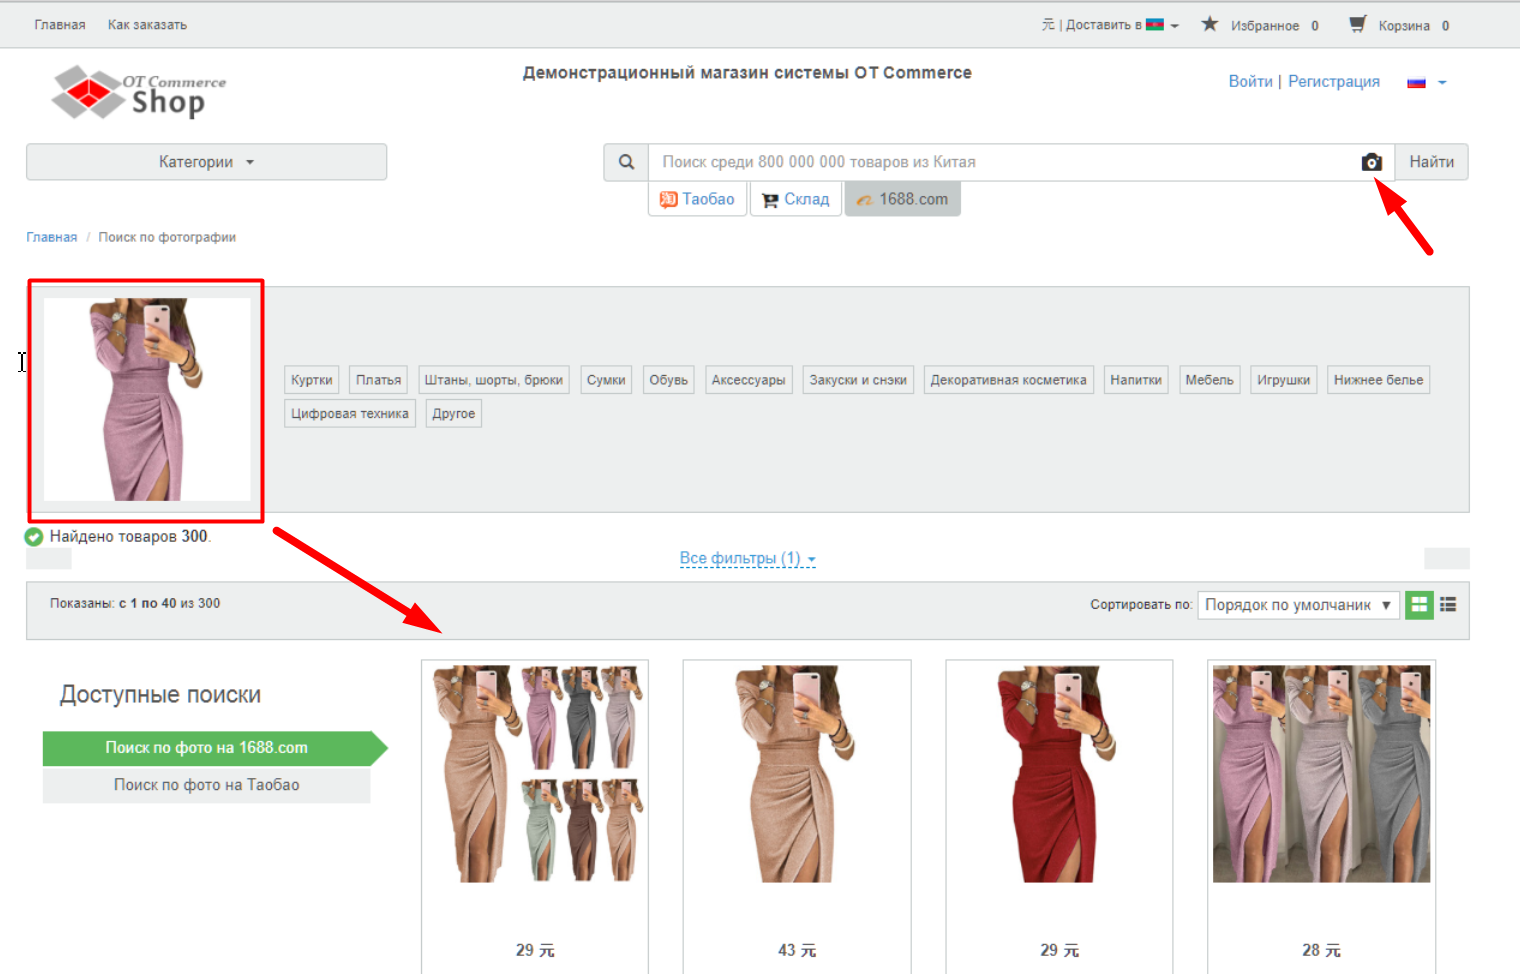Screen dimensions: 1520x974
Task: Click the Войти login link
Action: [x=1250, y=81]
